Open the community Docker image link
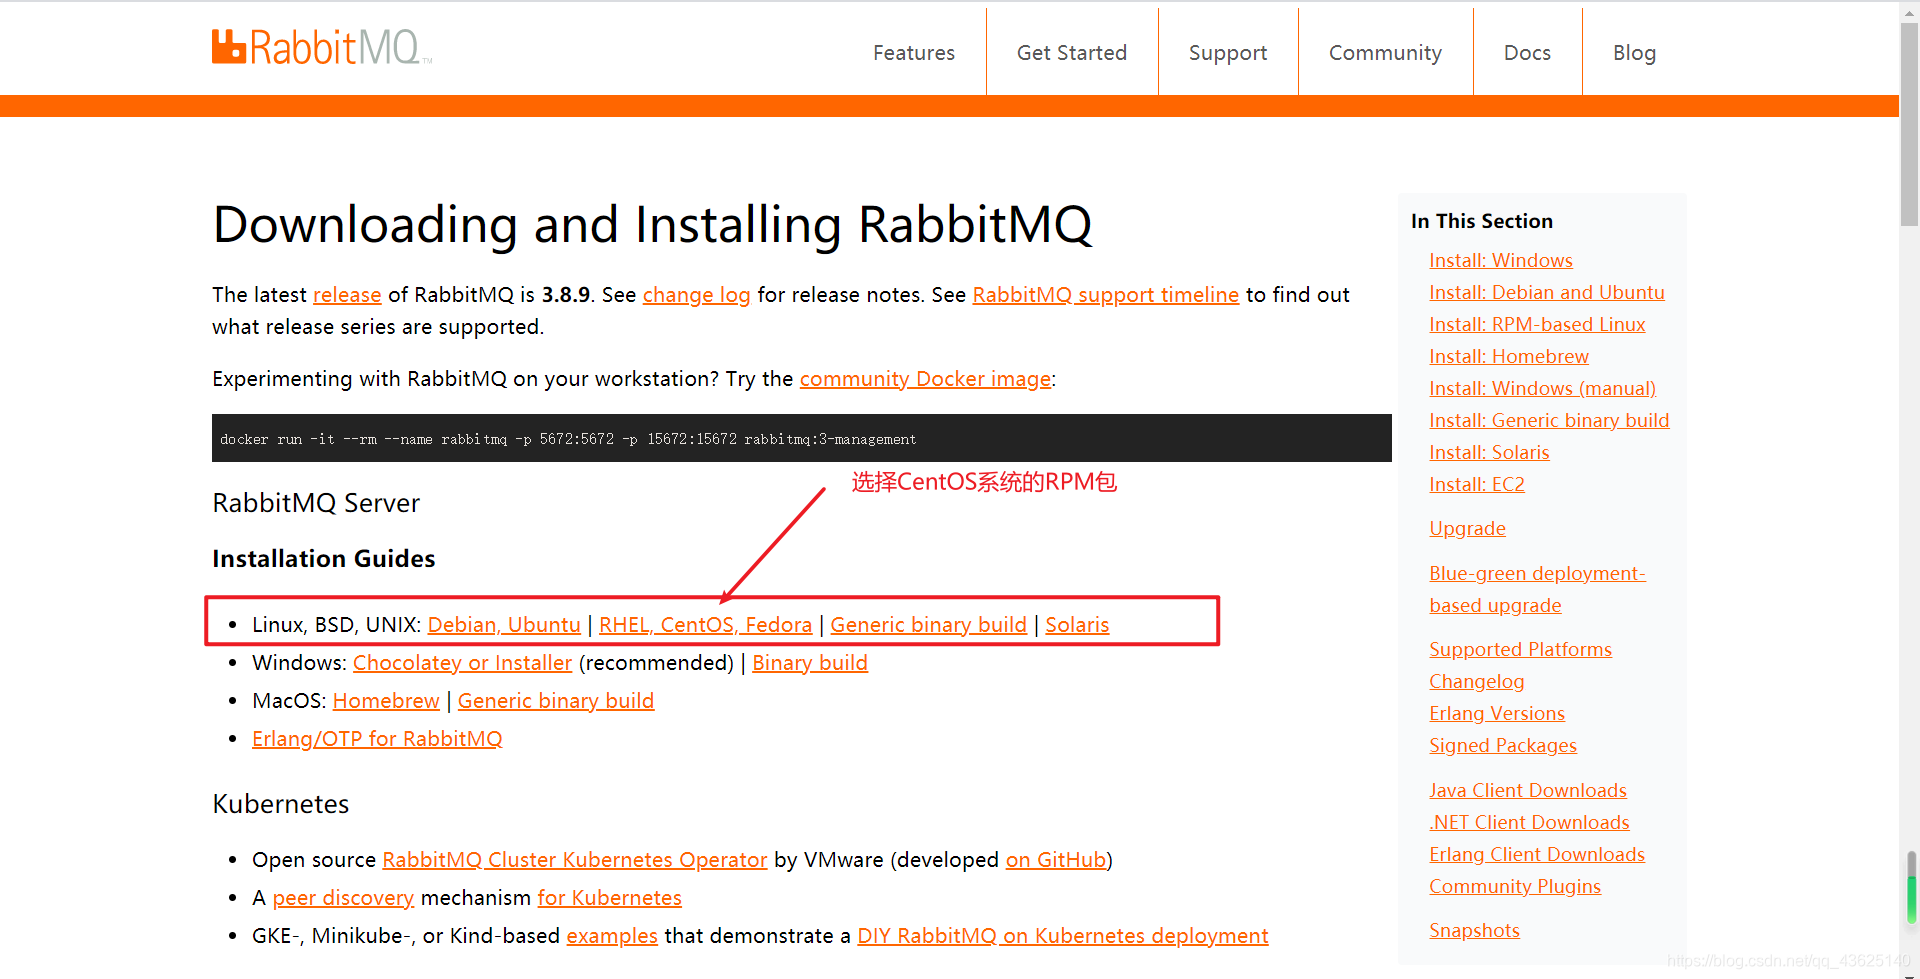 (925, 379)
